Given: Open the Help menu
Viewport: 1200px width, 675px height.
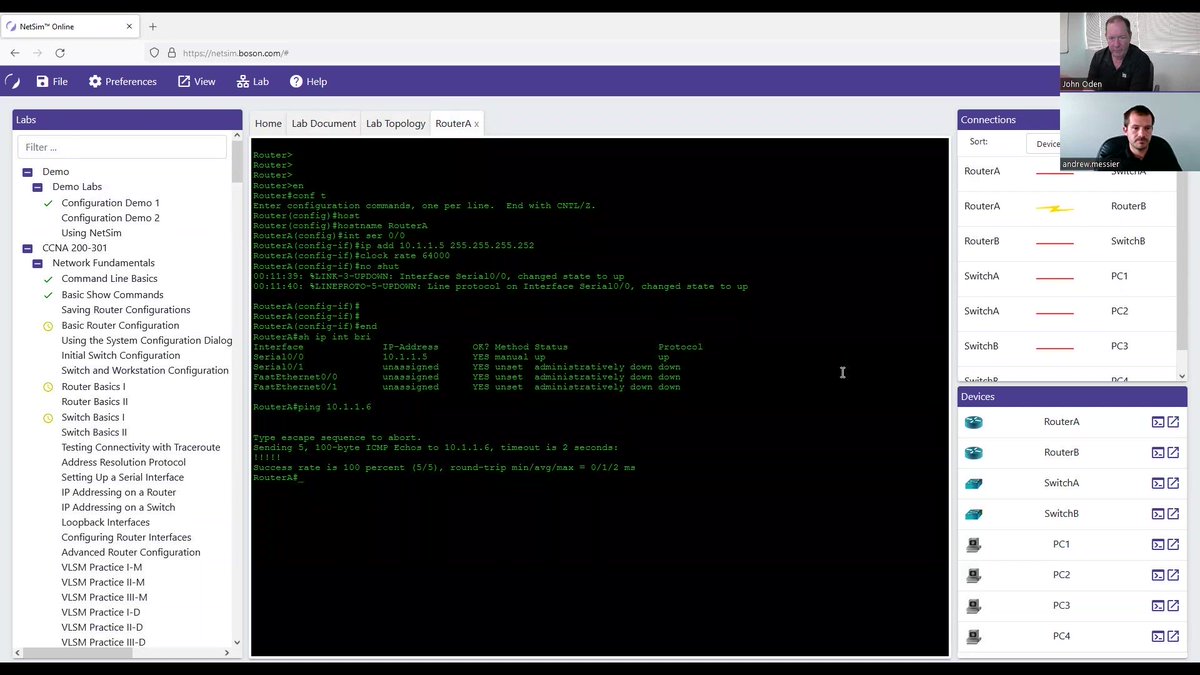Looking at the screenshot, I should coord(308,82).
